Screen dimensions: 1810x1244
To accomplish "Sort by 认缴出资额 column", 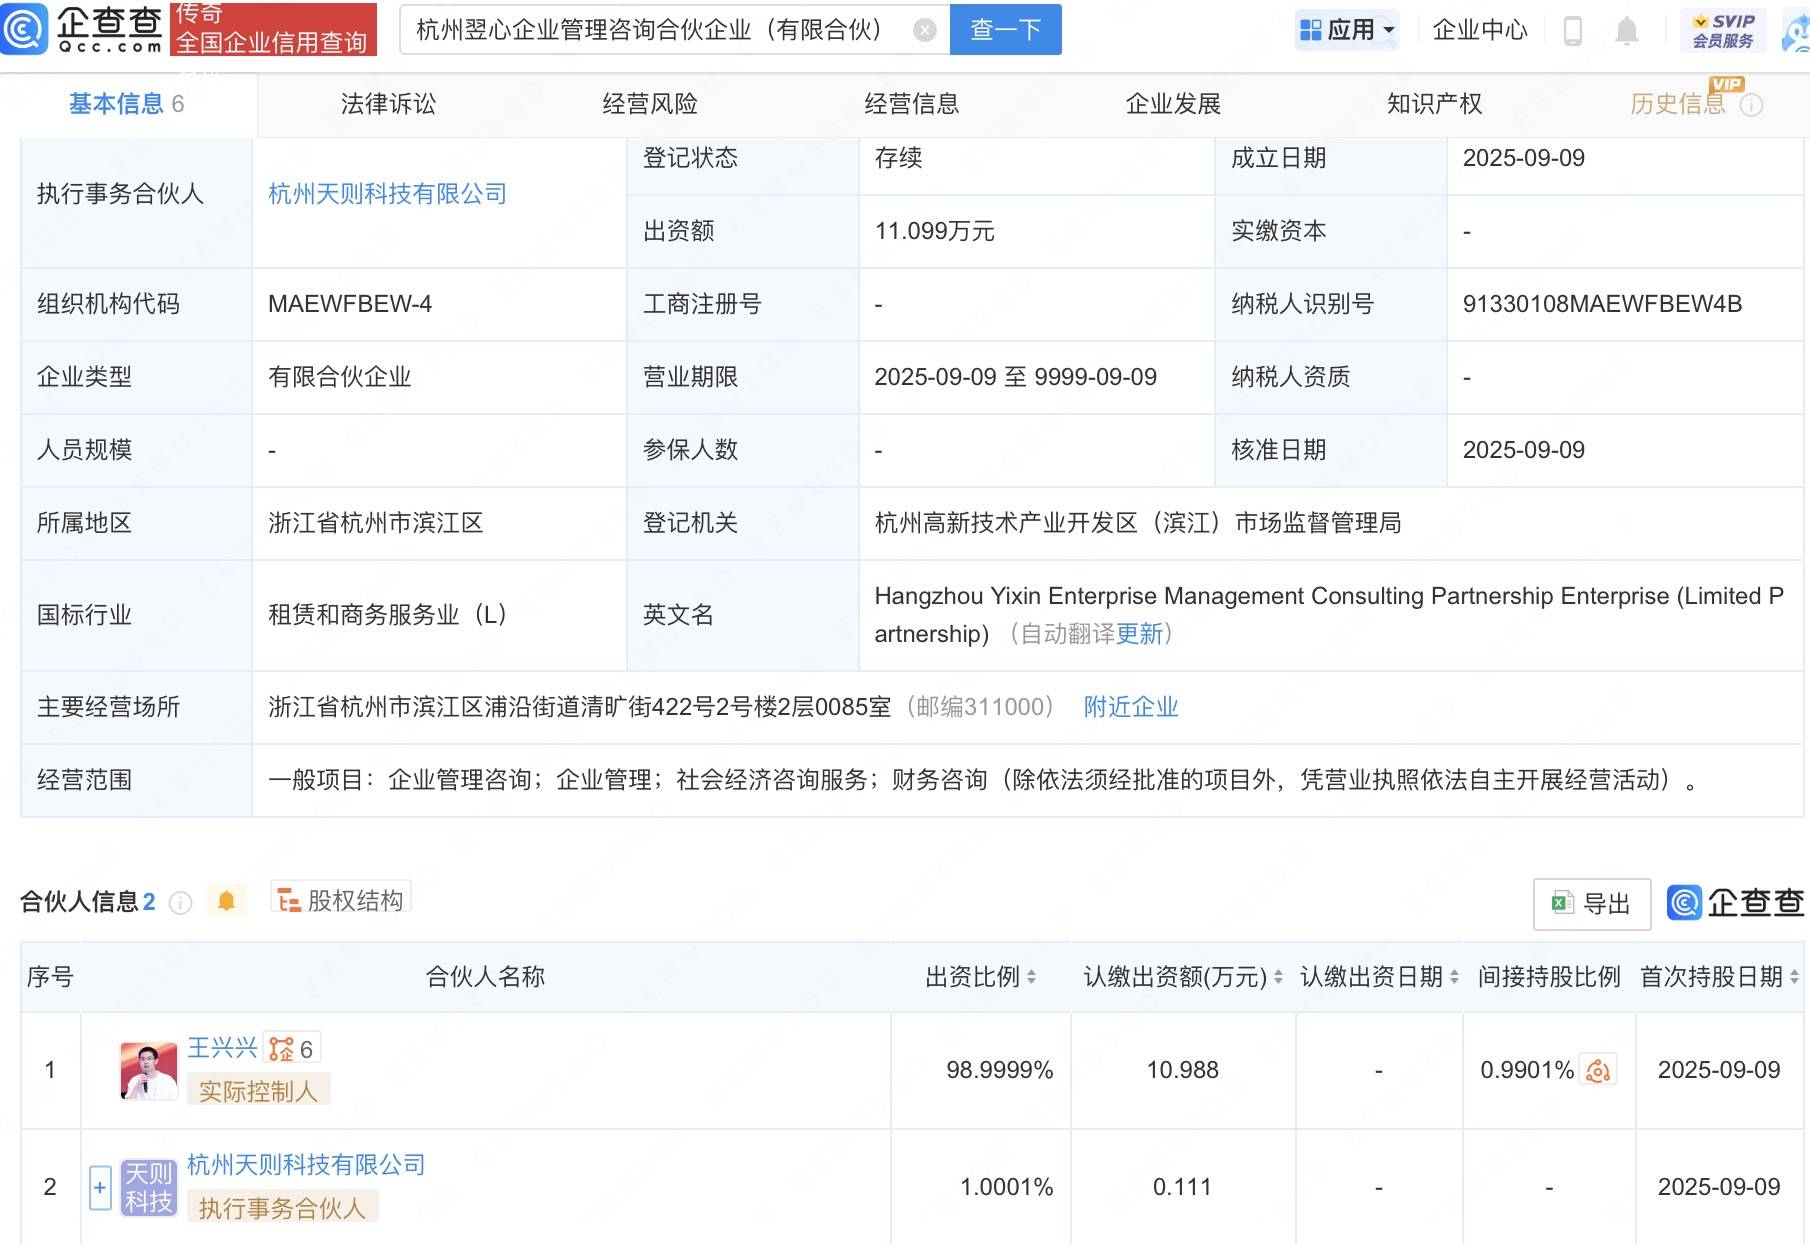I will (1278, 977).
